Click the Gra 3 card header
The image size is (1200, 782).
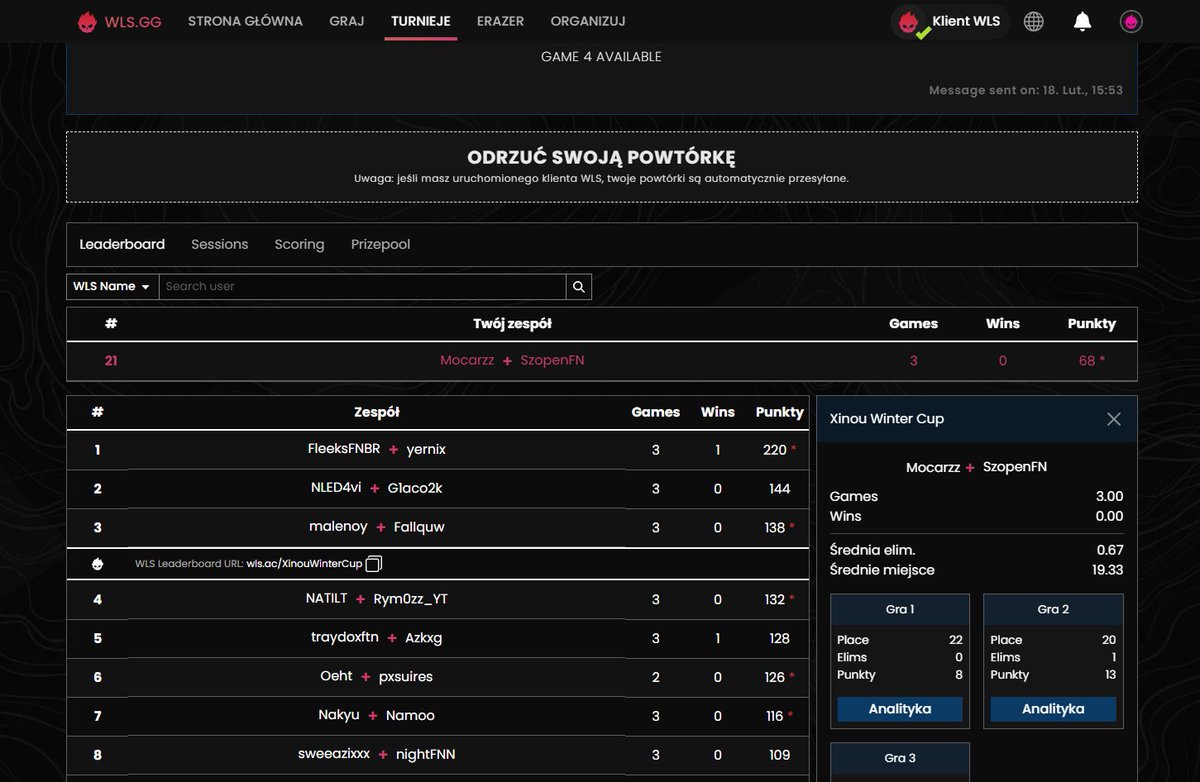point(900,758)
